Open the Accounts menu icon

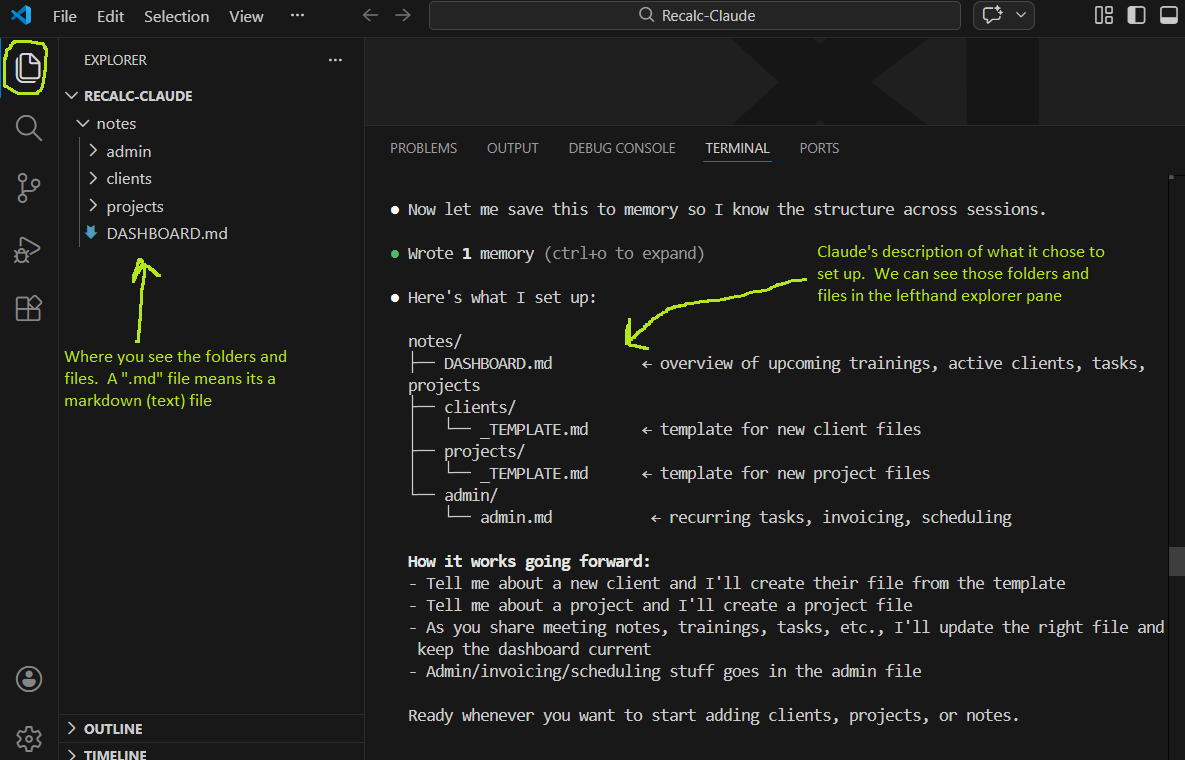(29, 678)
